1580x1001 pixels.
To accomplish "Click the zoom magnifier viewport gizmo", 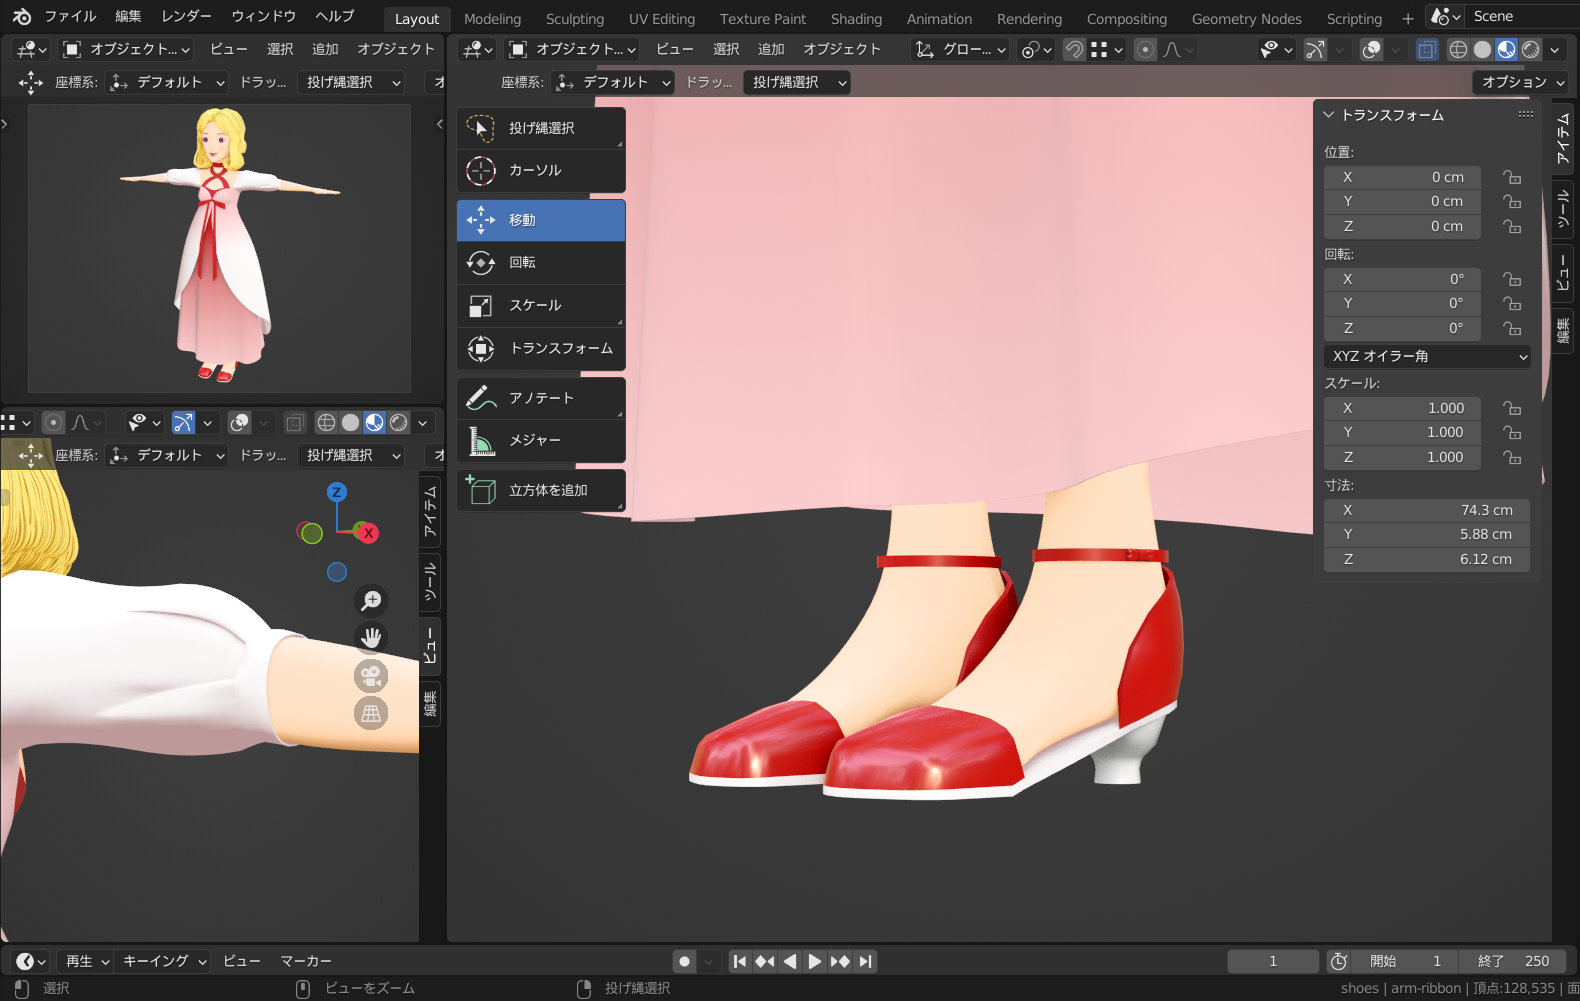I will (x=371, y=600).
